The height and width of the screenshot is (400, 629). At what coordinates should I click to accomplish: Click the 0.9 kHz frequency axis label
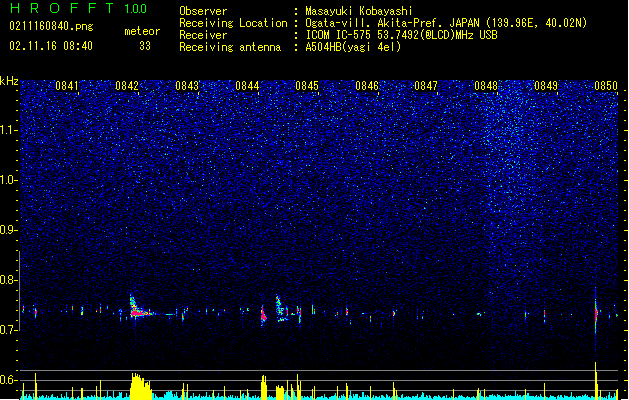click(x=8, y=230)
